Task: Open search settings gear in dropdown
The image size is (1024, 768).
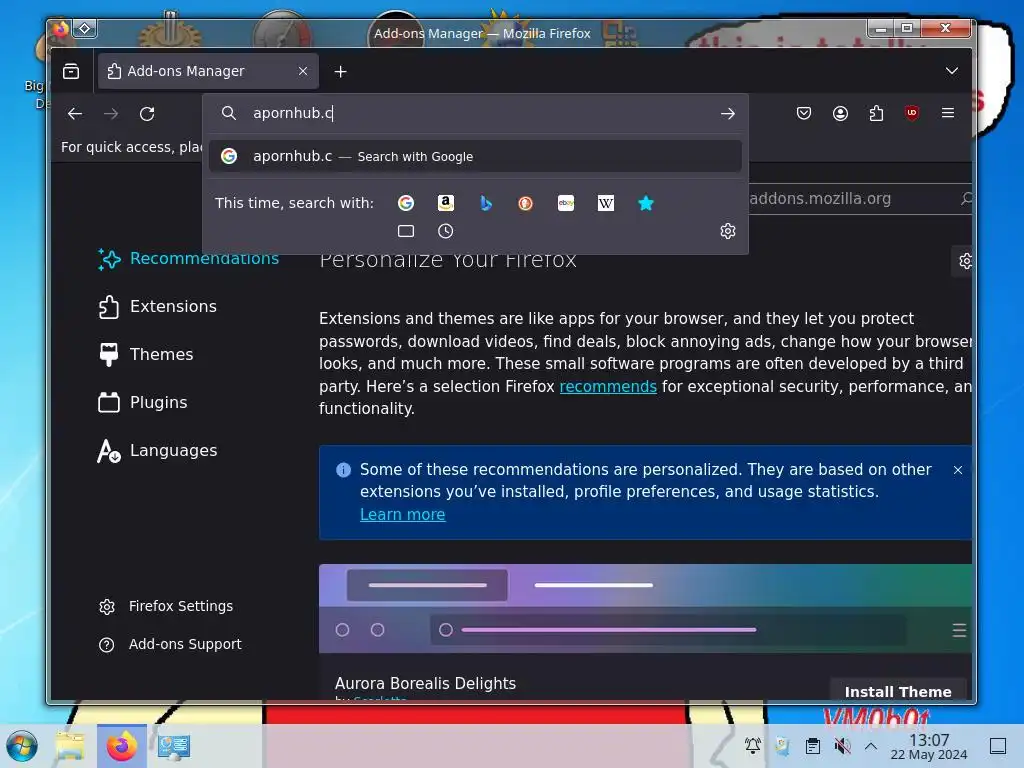Action: click(x=728, y=231)
